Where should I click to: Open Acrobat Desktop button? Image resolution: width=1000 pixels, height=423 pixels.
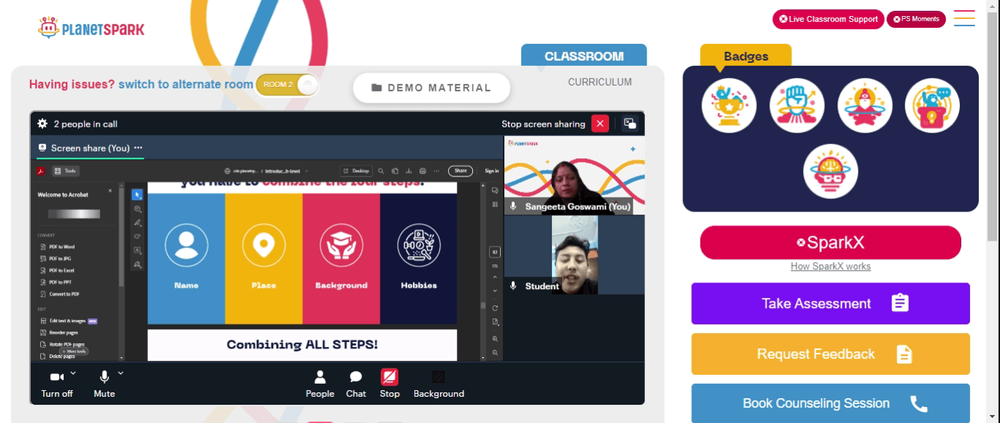tap(355, 171)
